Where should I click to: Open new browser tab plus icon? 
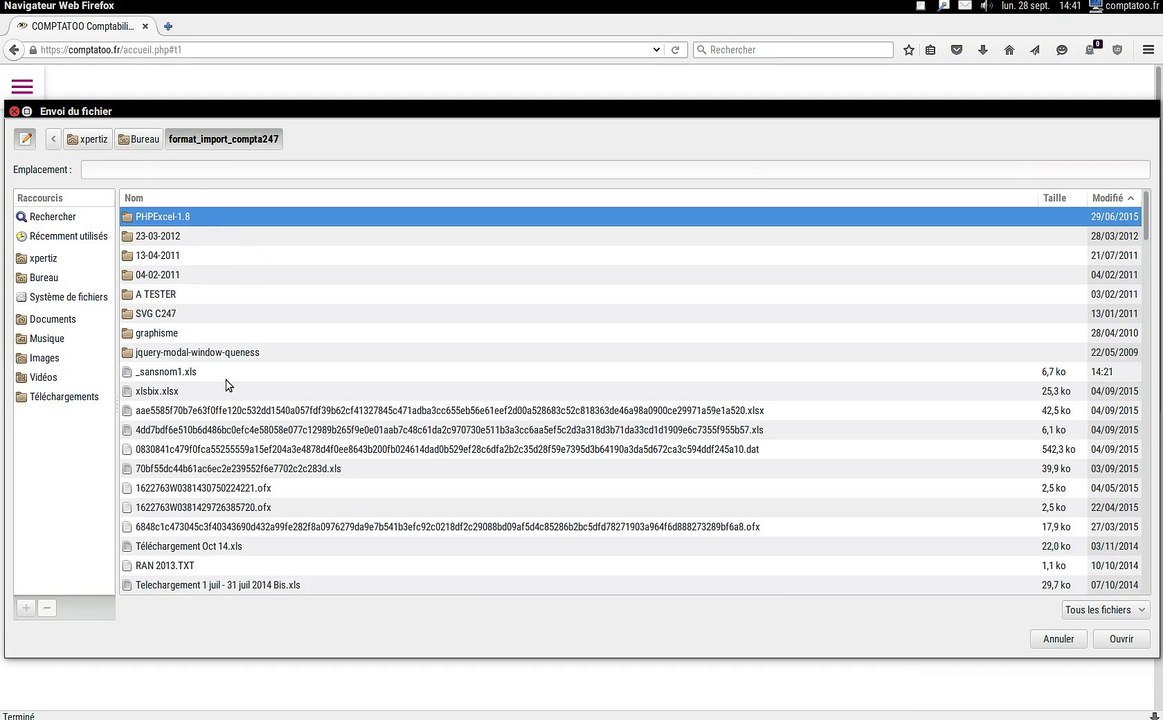[x=168, y=26]
